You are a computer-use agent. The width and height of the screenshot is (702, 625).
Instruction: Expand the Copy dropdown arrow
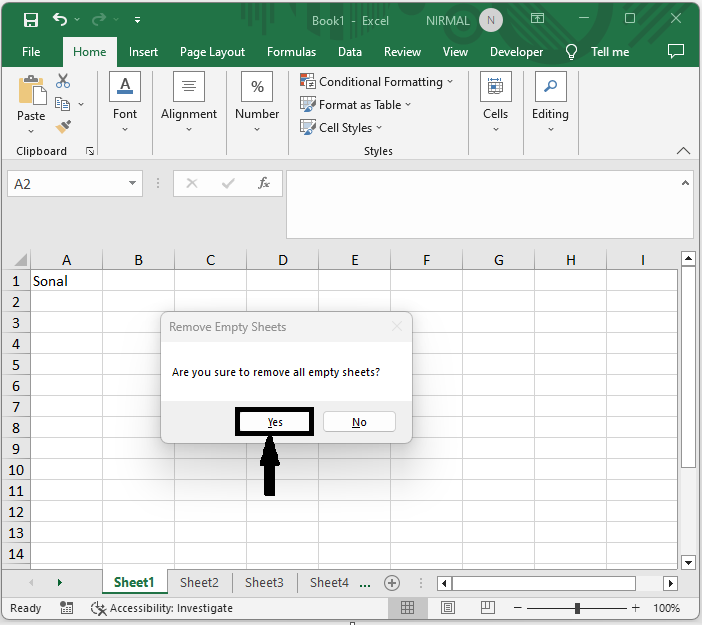(81, 104)
